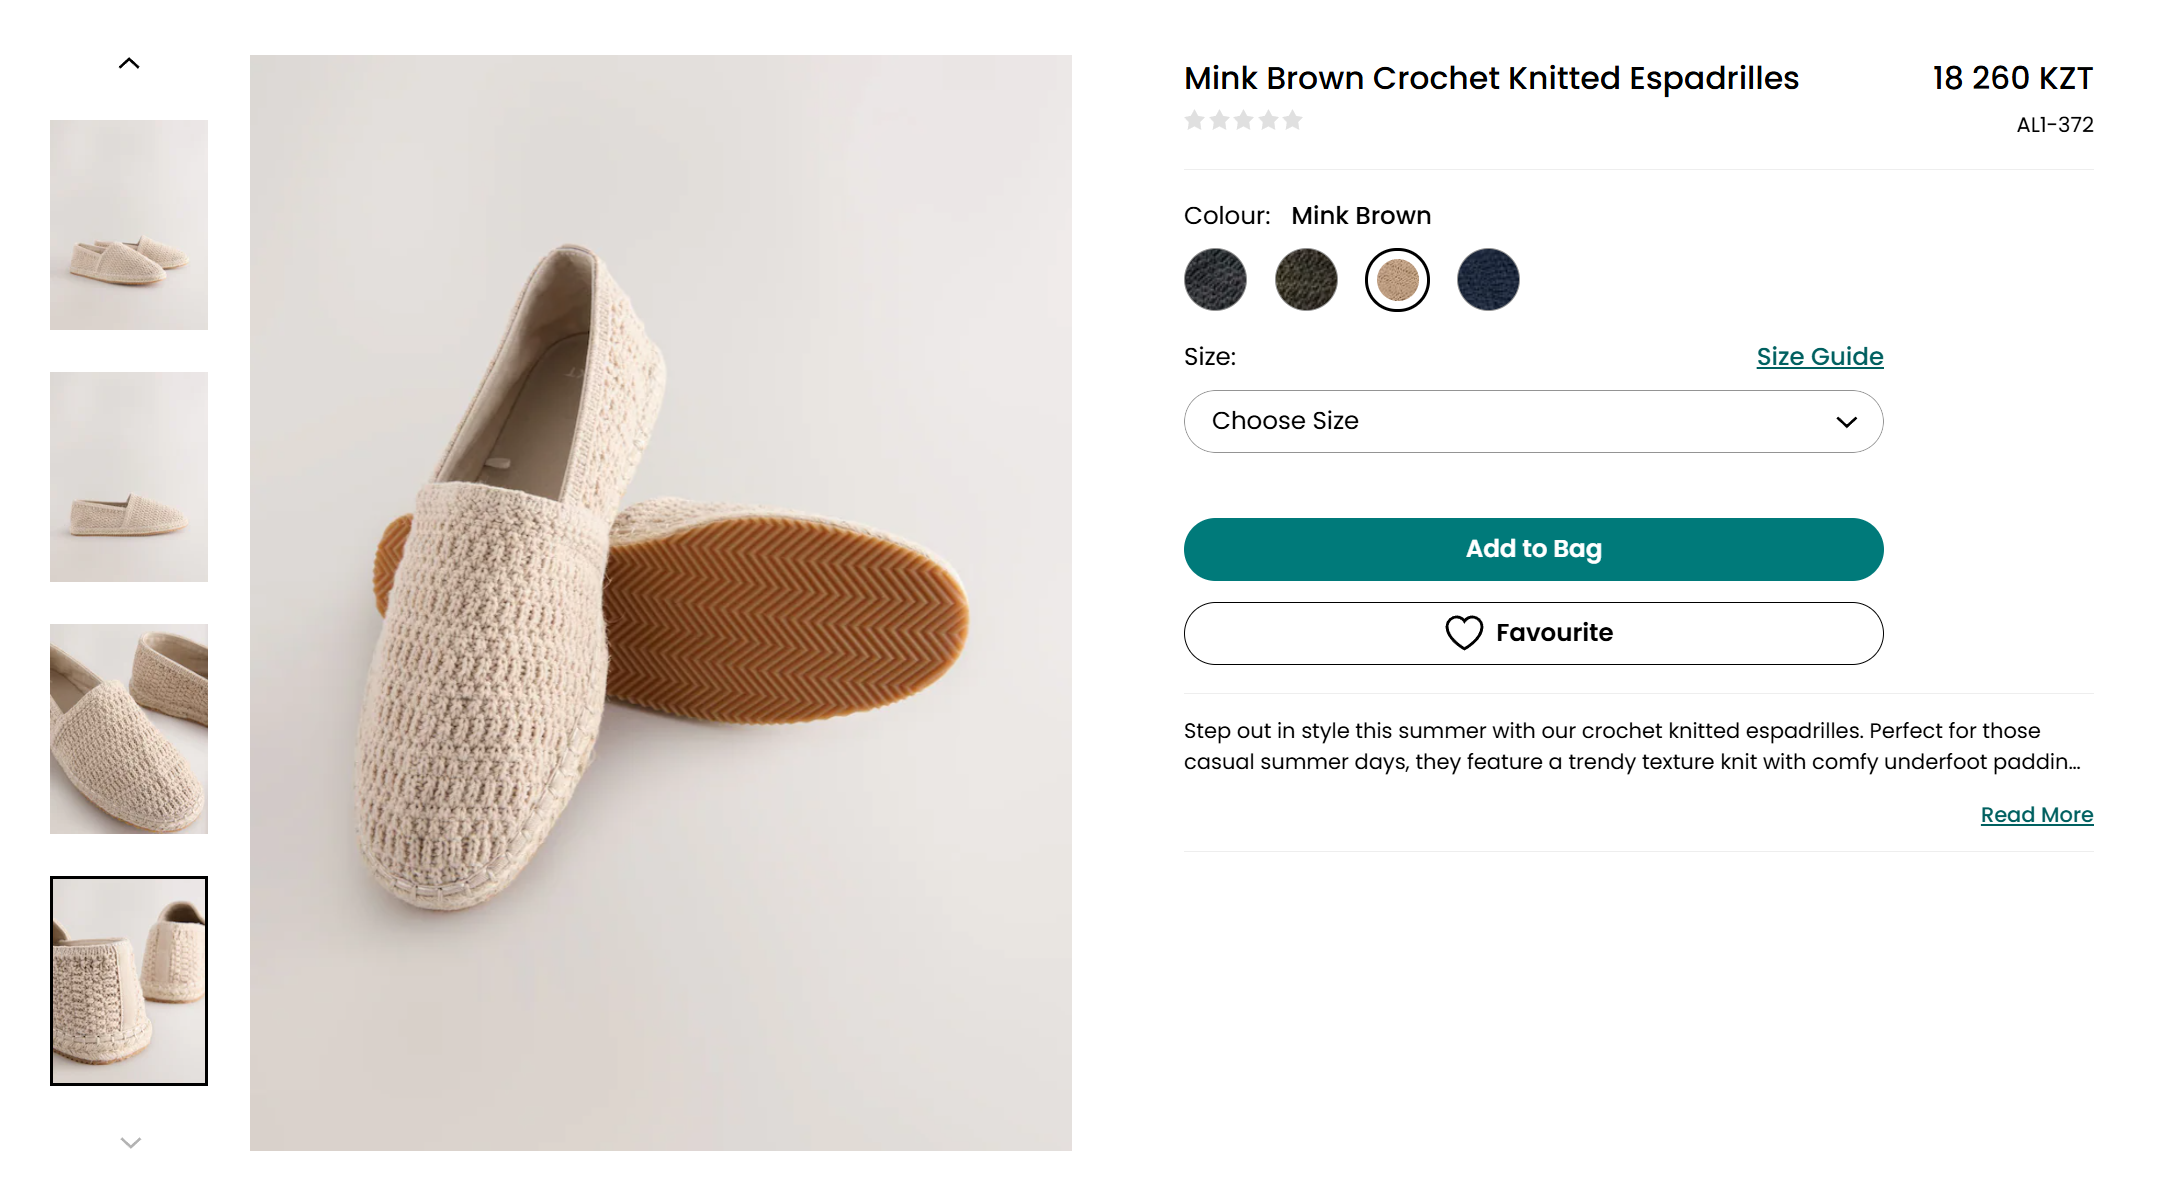View first thumbnail of espadrilles pair
The width and height of the screenshot is (2164, 1200).
point(129,225)
